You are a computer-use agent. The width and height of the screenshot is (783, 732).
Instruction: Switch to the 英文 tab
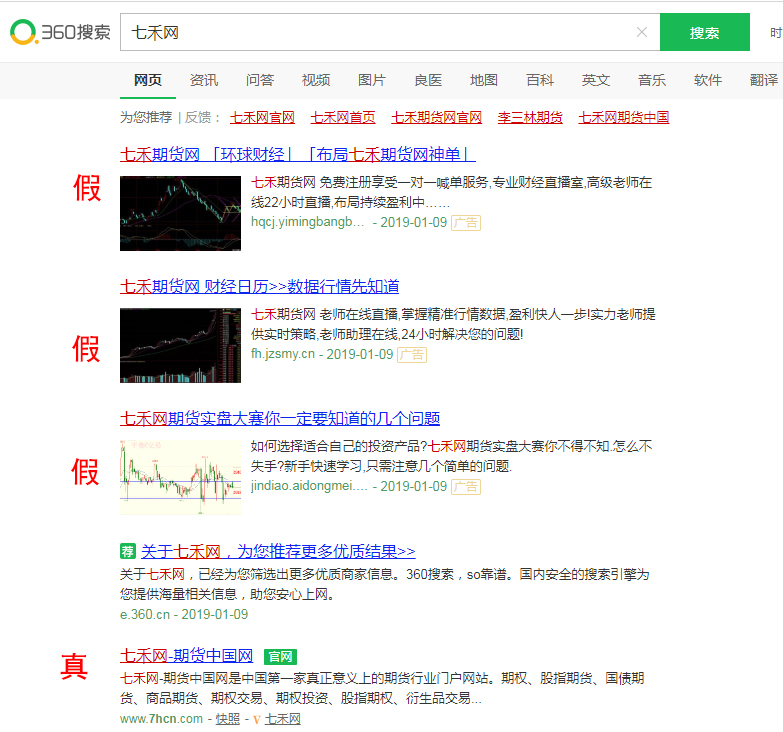coord(596,80)
